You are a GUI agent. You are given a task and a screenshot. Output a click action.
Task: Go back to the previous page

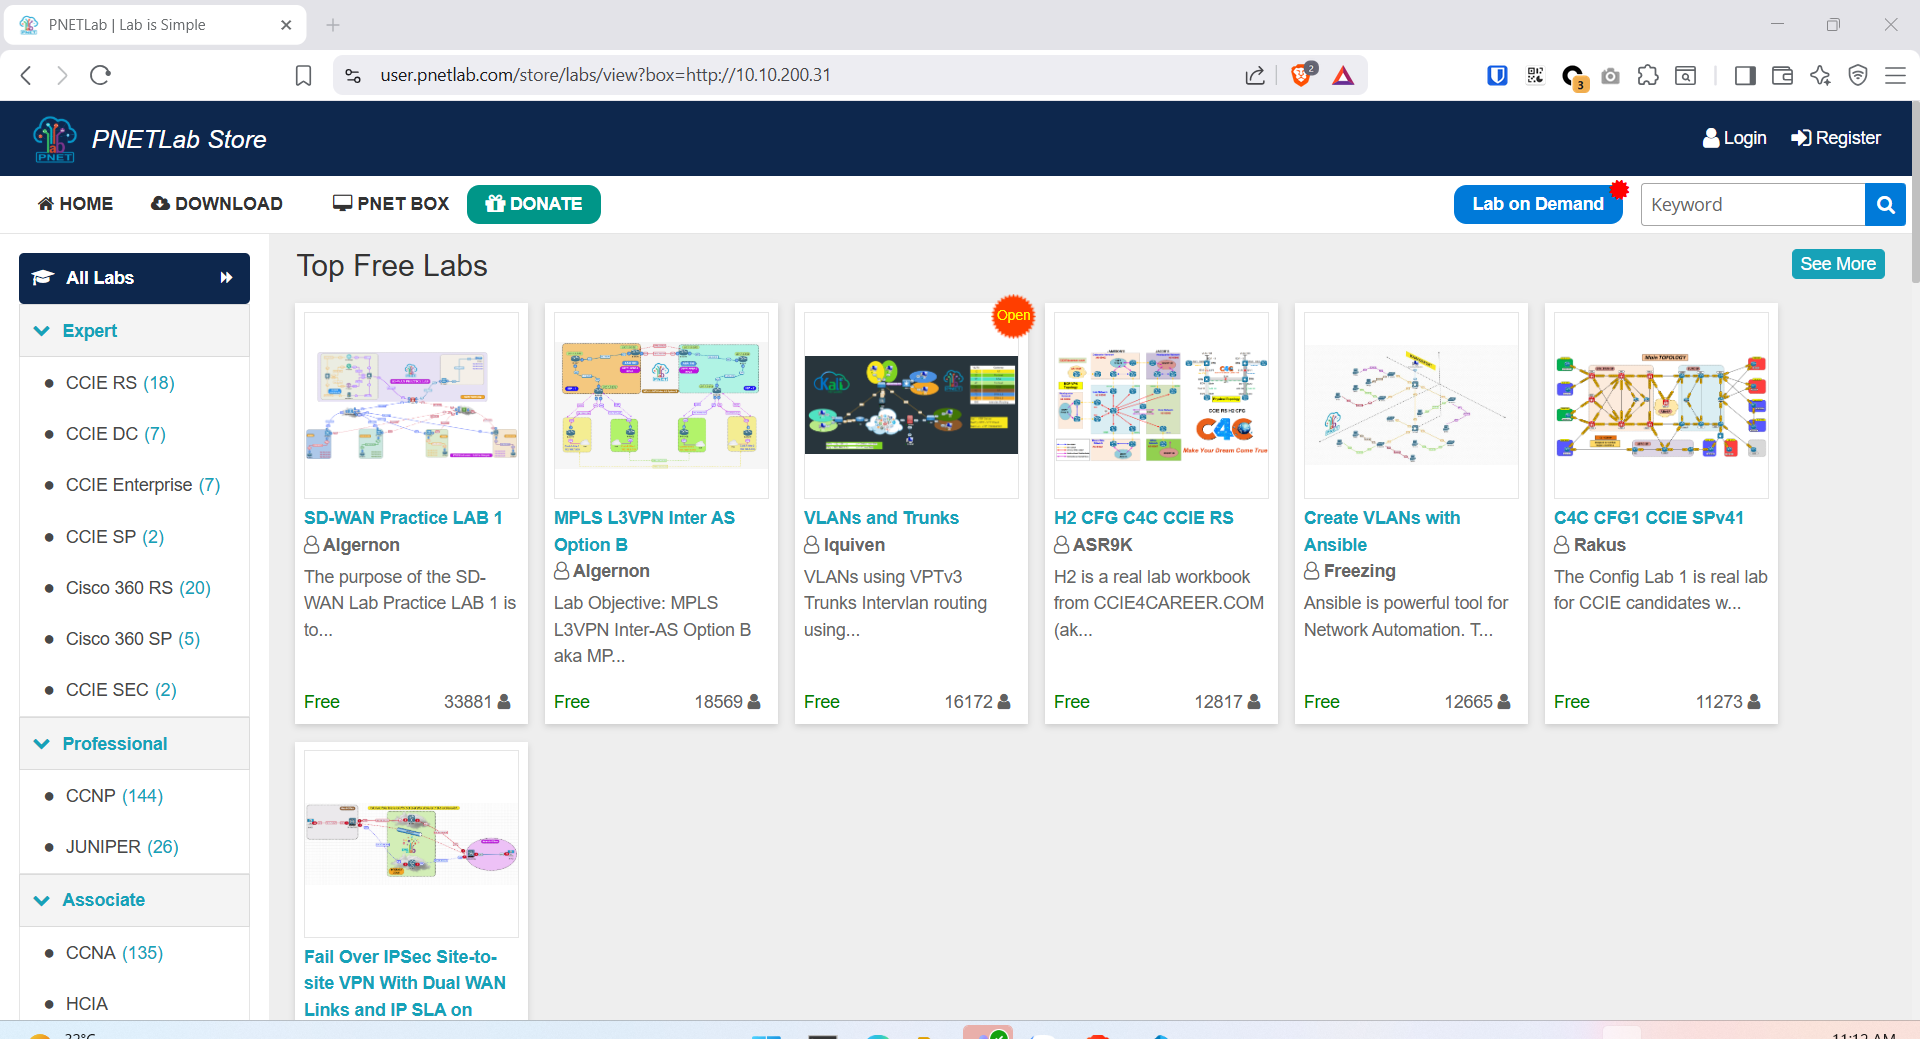pyautogui.click(x=27, y=75)
